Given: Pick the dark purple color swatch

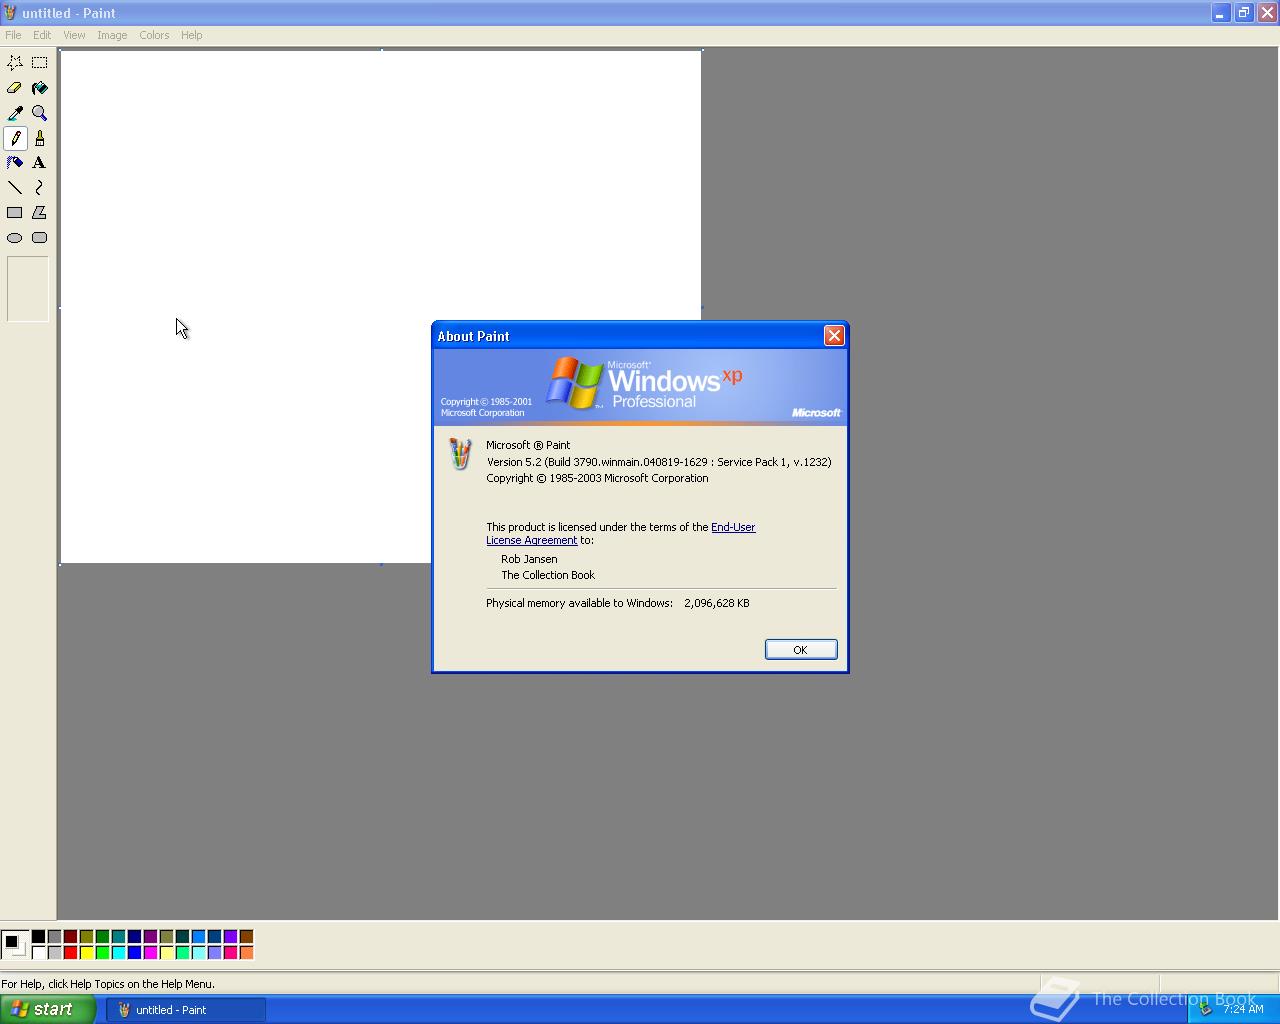Looking at the screenshot, I should (x=151, y=937).
